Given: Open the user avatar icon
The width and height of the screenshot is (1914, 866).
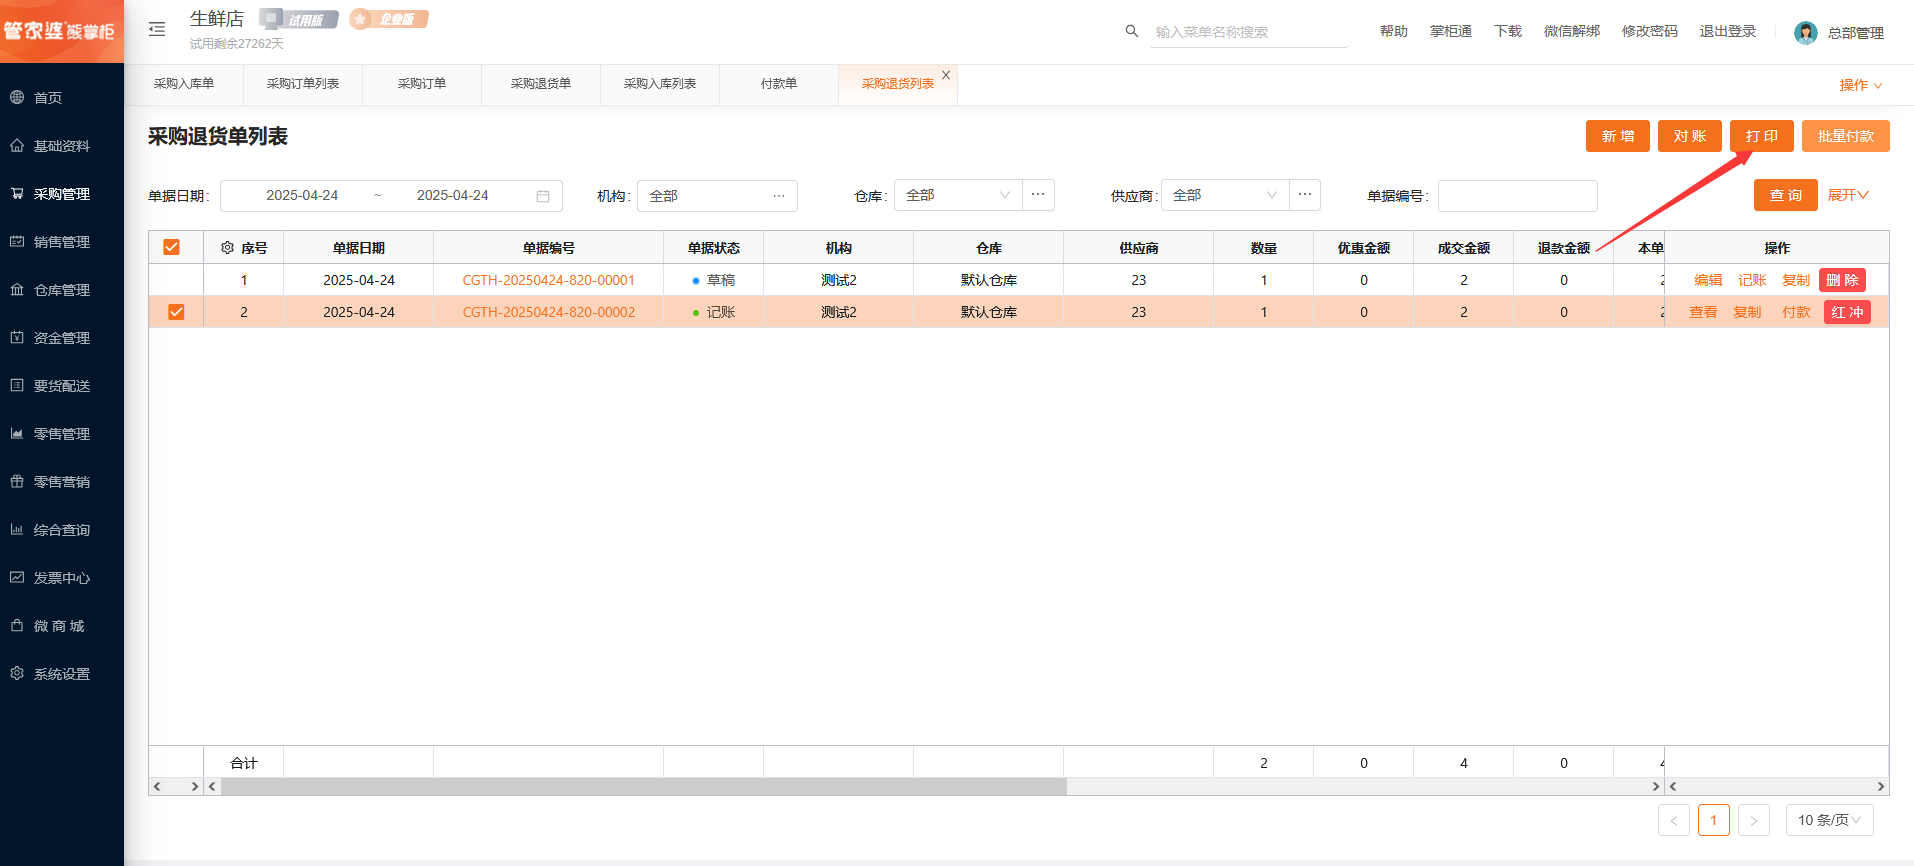Looking at the screenshot, I should (1806, 33).
